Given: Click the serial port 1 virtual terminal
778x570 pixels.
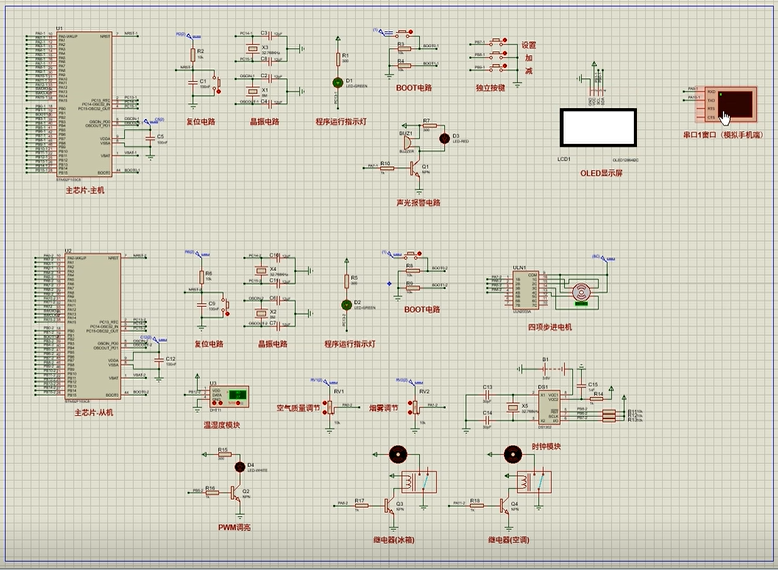Looking at the screenshot, I should pos(732,104).
